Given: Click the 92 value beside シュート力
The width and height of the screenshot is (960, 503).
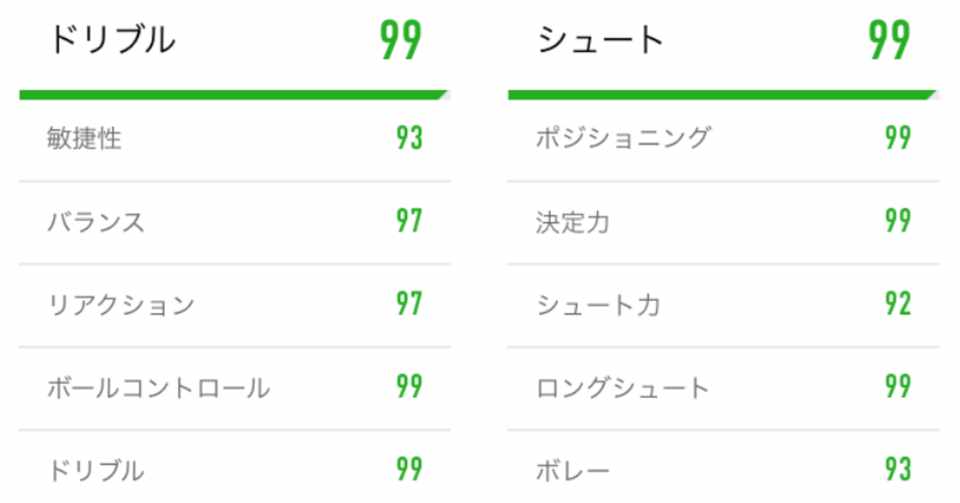Looking at the screenshot, I should 898,305.
